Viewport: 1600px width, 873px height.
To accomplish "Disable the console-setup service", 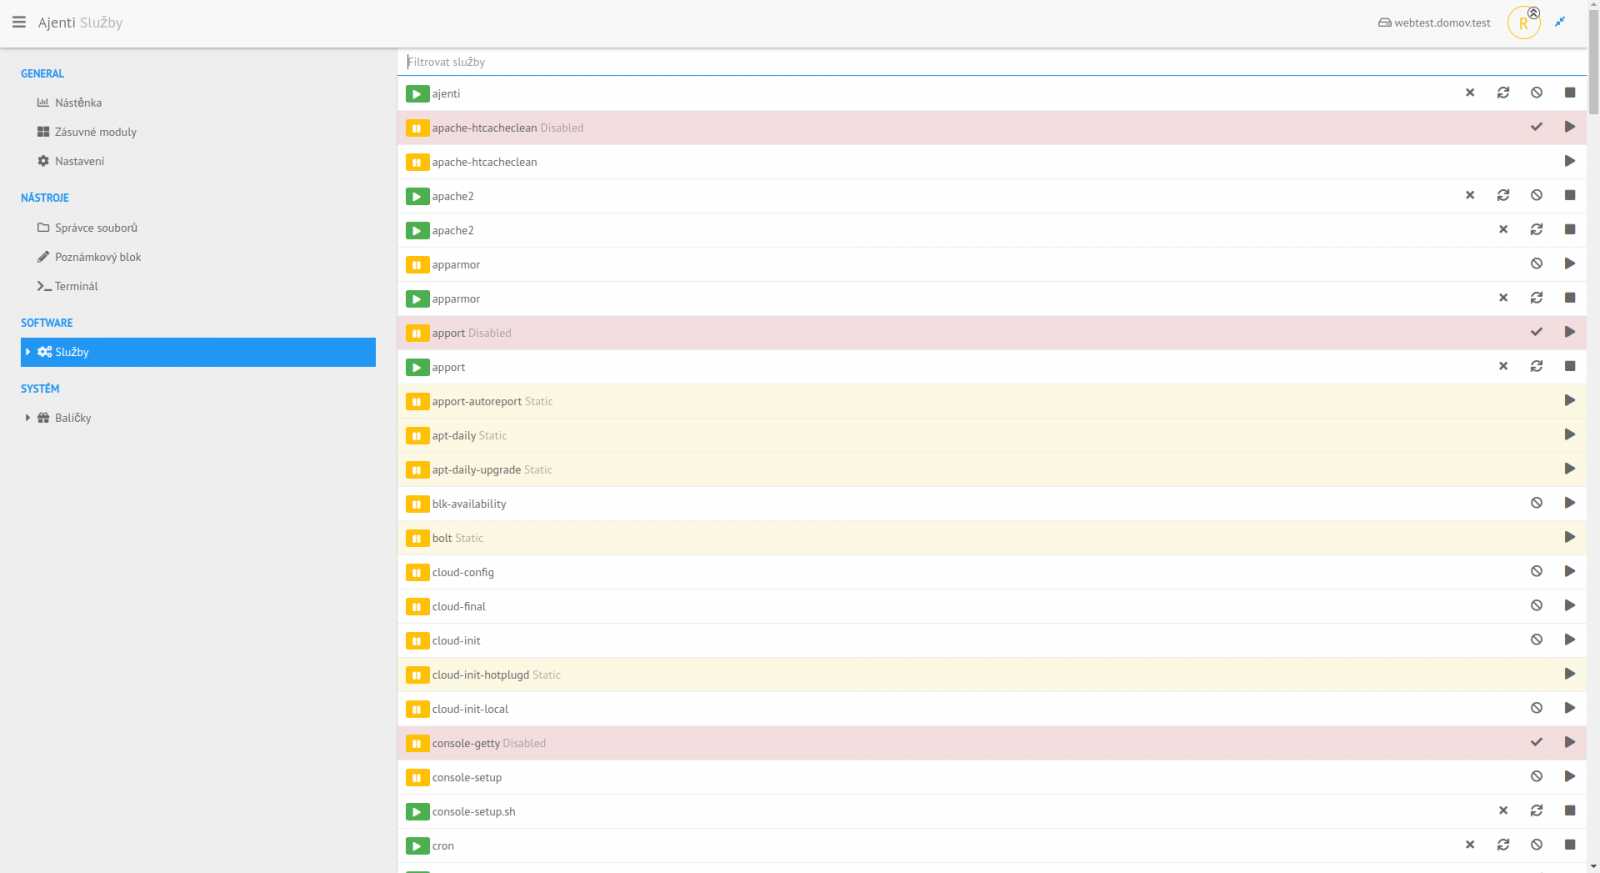I will click(1537, 777).
